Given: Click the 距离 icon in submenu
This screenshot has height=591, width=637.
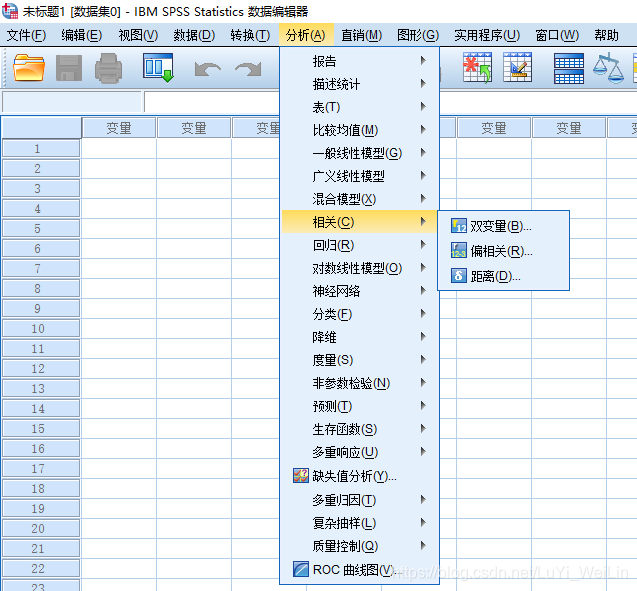Looking at the screenshot, I should 459,276.
